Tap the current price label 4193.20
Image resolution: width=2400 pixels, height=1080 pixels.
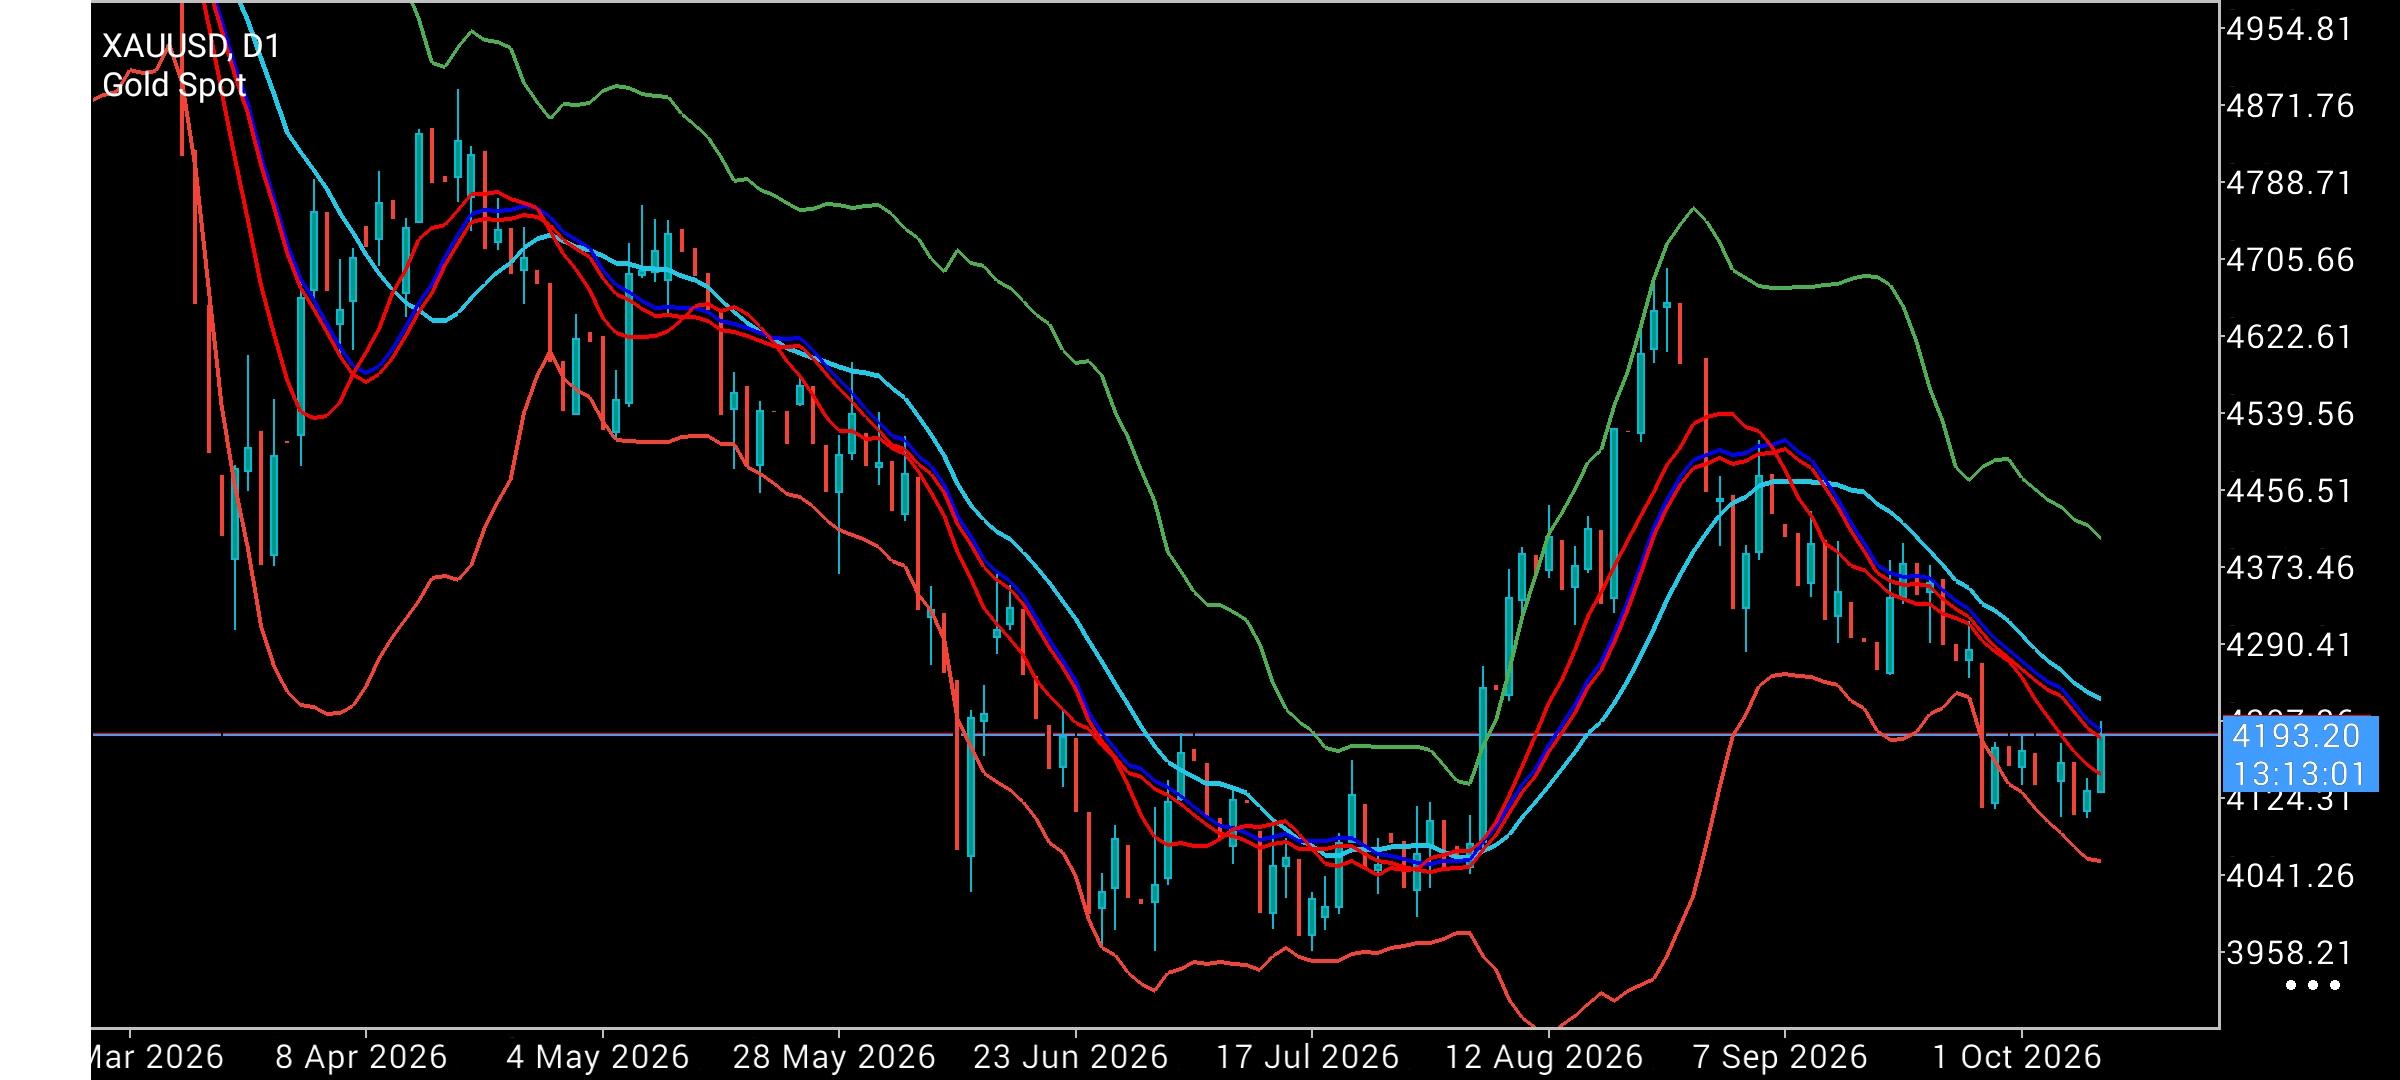(2296, 736)
